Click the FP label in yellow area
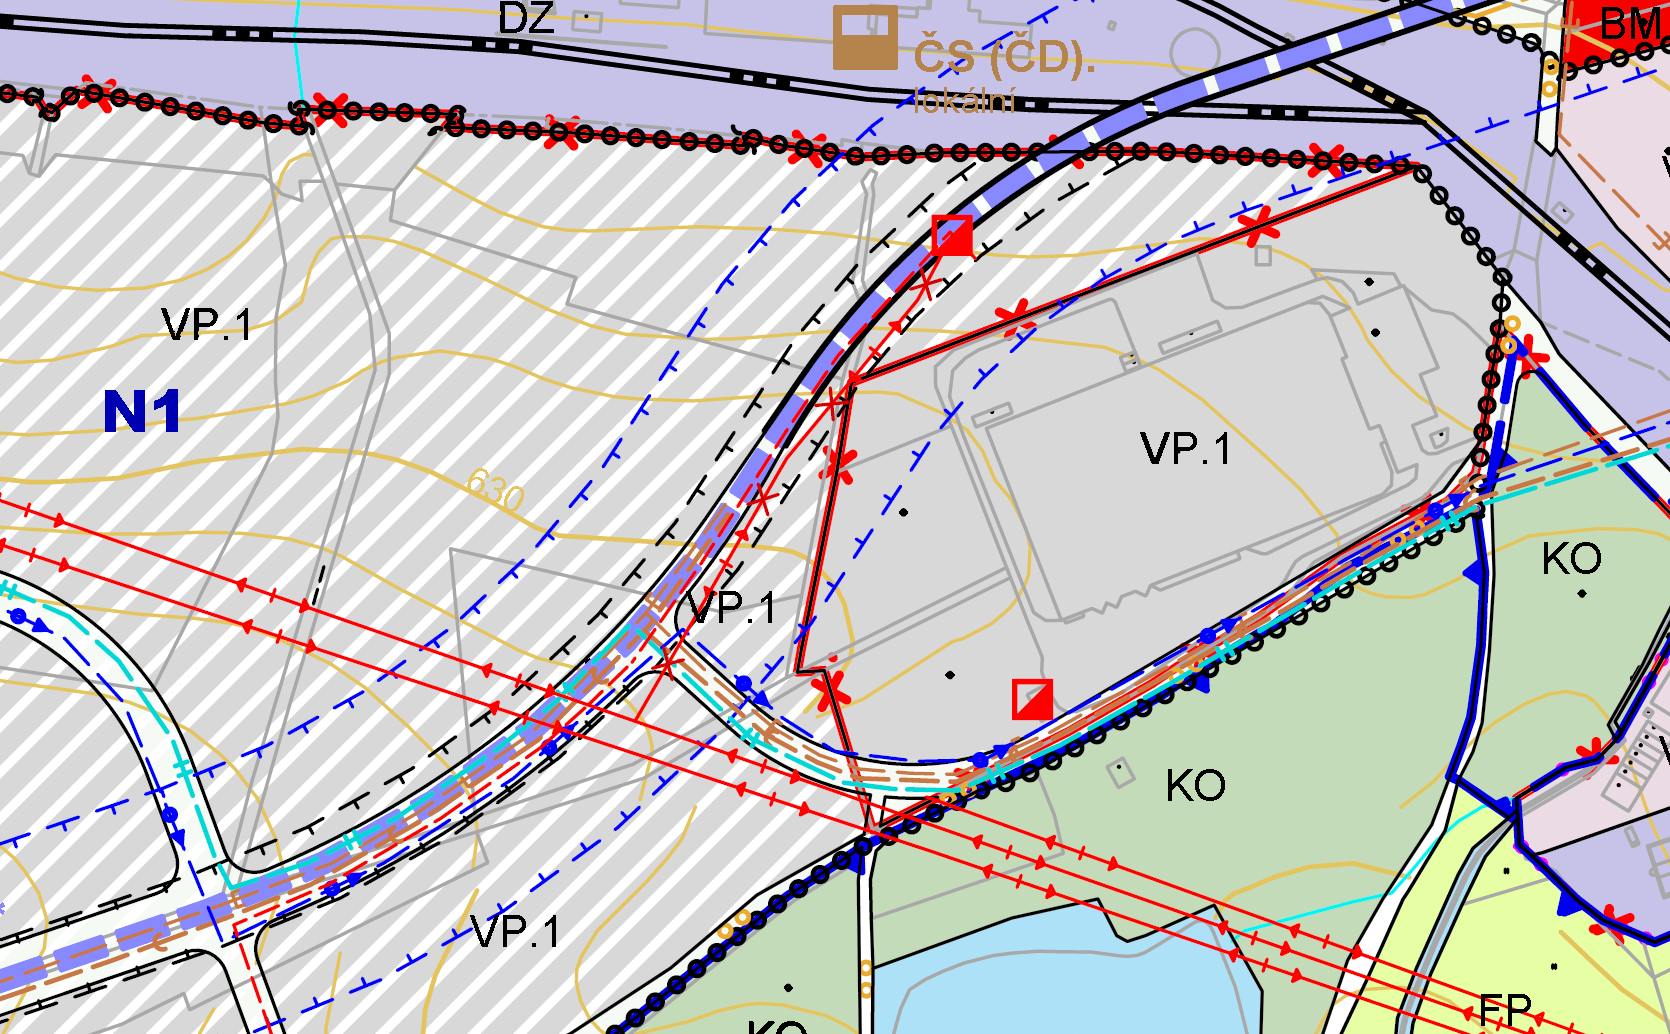Viewport: 1670px width, 1034px height. [x=1504, y=1009]
